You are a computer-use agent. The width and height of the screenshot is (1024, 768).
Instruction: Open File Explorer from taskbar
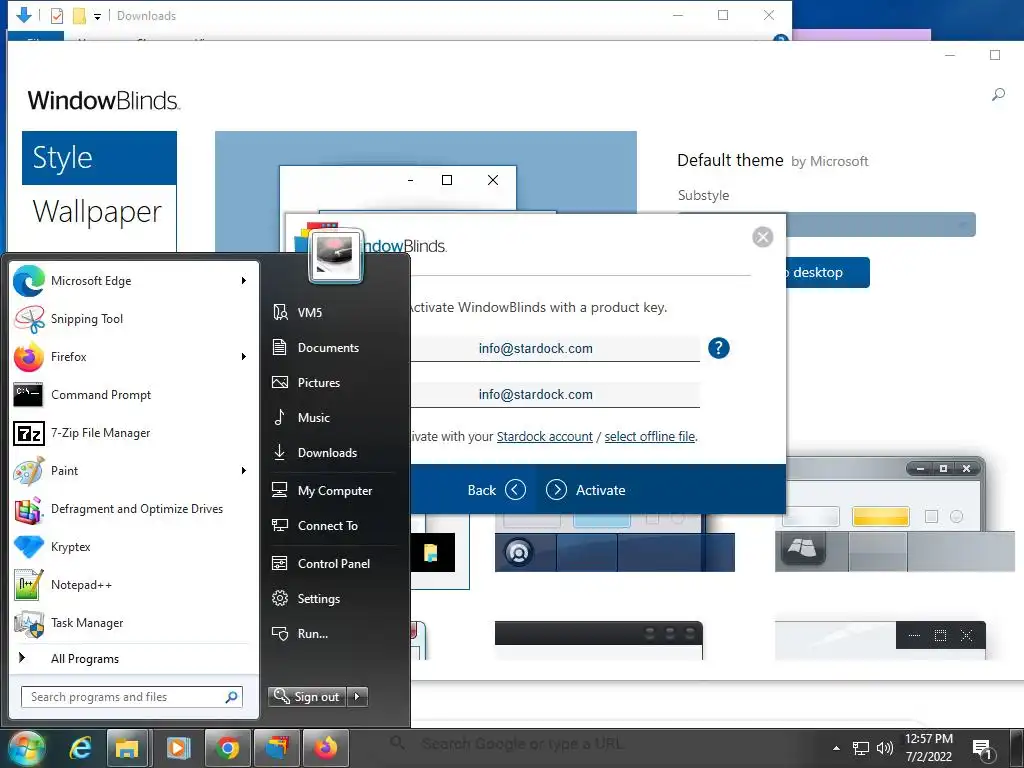point(127,748)
